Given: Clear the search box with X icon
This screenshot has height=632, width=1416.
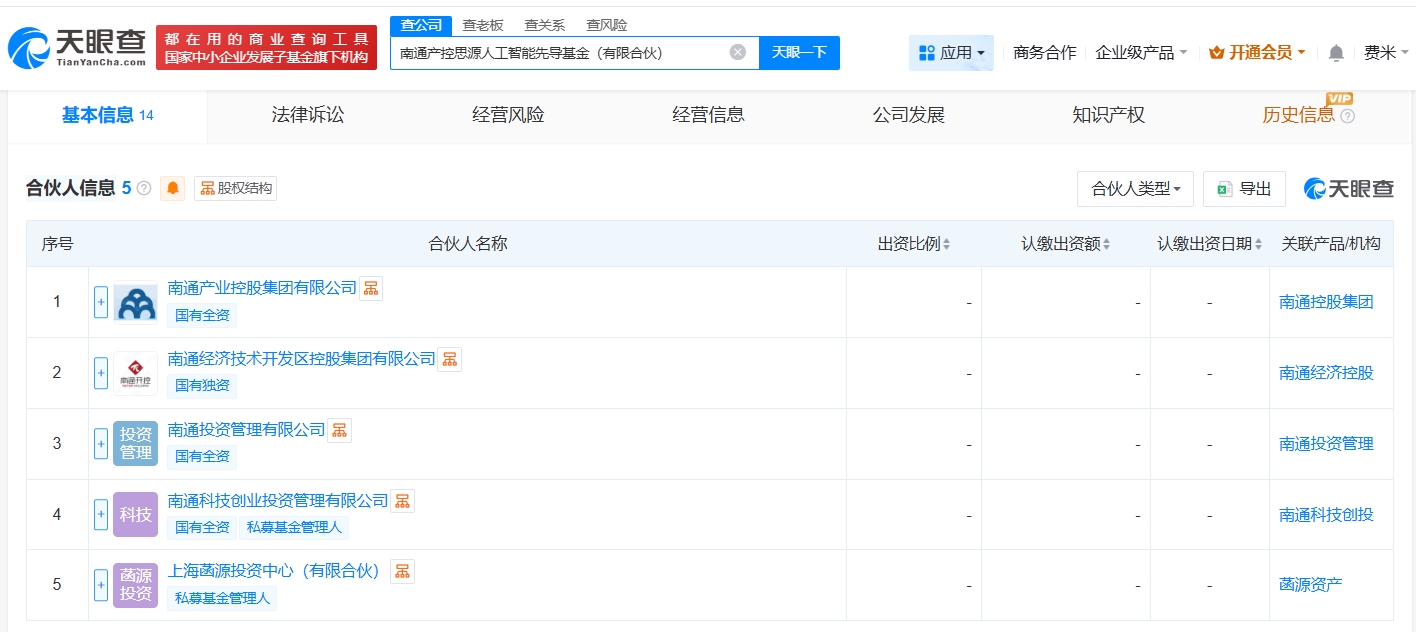Looking at the screenshot, I should coord(738,53).
